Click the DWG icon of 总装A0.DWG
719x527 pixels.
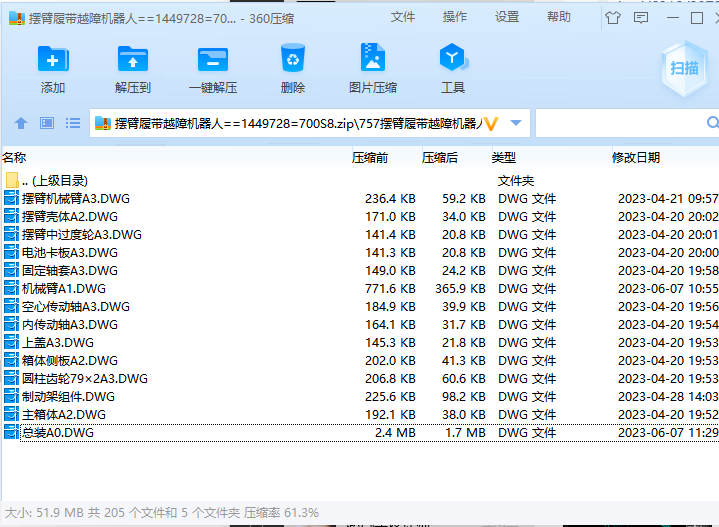point(11,433)
